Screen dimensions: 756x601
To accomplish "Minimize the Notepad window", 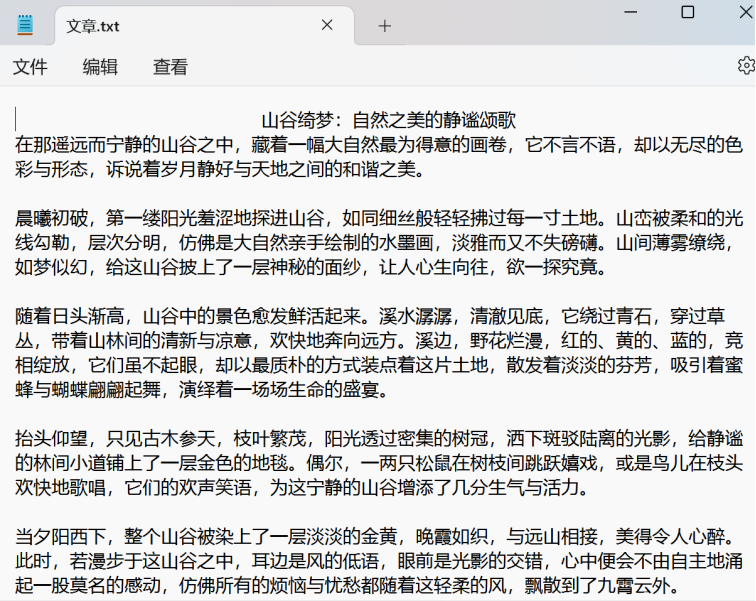I will pyautogui.click(x=630, y=12).
